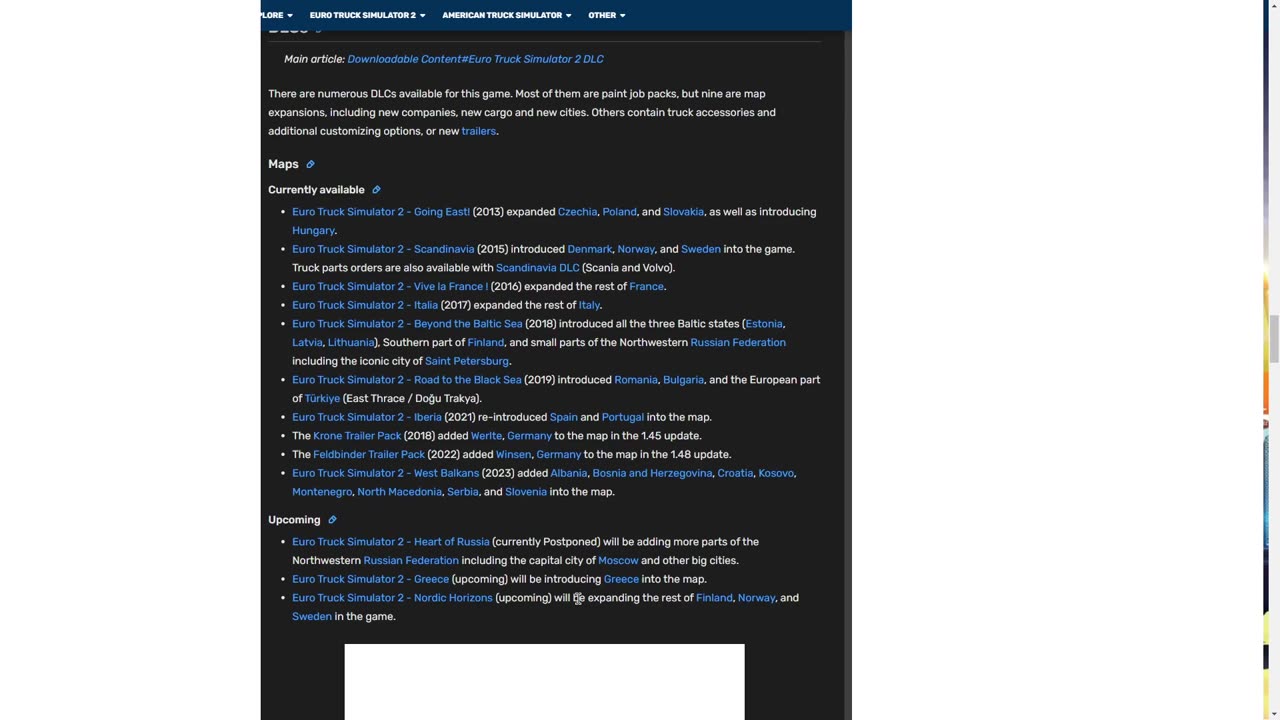
Task: Edit the Maps section via pencil icon
Action: [310, 164]
